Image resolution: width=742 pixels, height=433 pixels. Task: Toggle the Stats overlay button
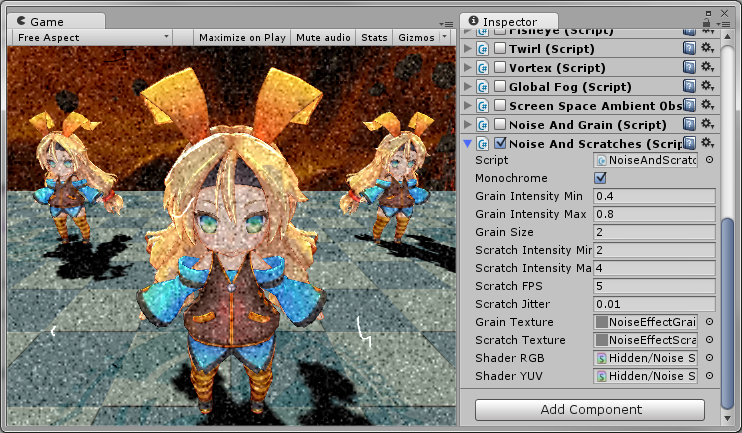coord(374,37)
